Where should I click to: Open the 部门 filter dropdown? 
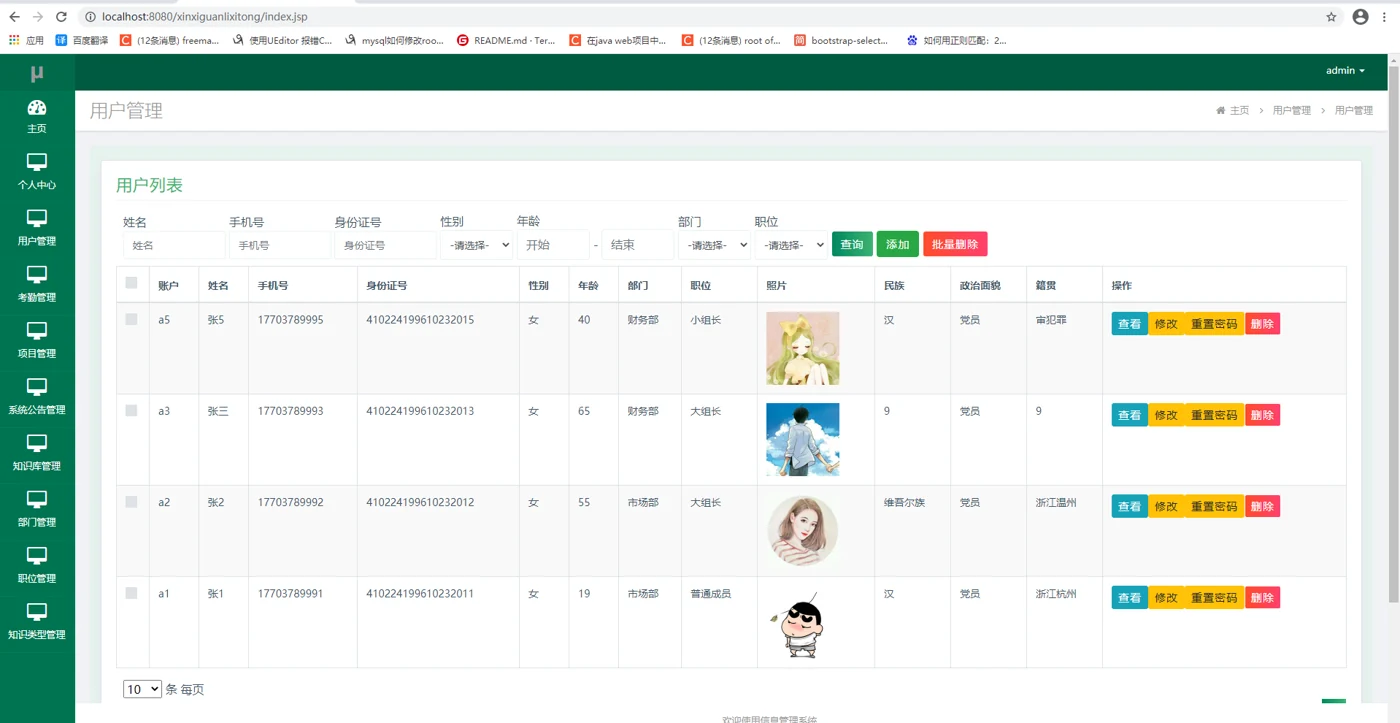coord(714,245)
